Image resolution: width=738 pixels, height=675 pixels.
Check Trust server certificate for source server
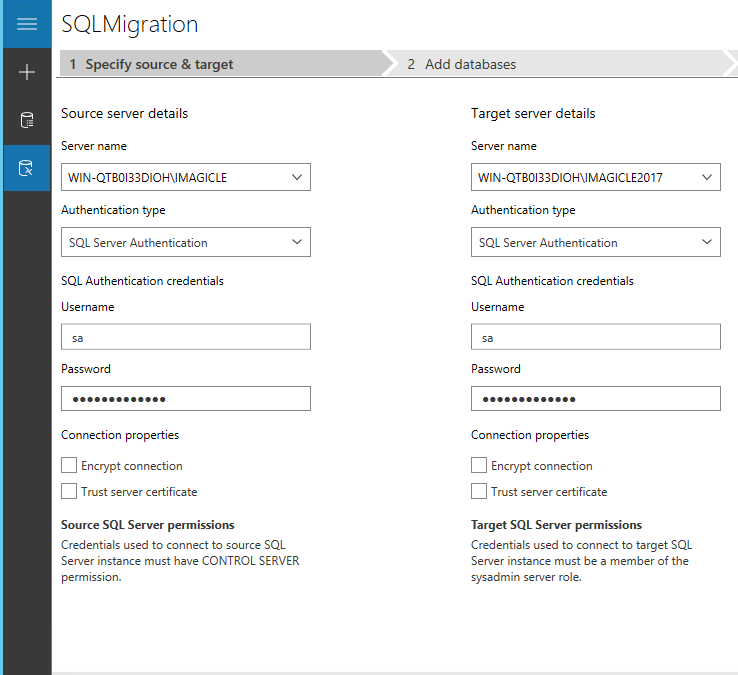[x=69, y=491]
